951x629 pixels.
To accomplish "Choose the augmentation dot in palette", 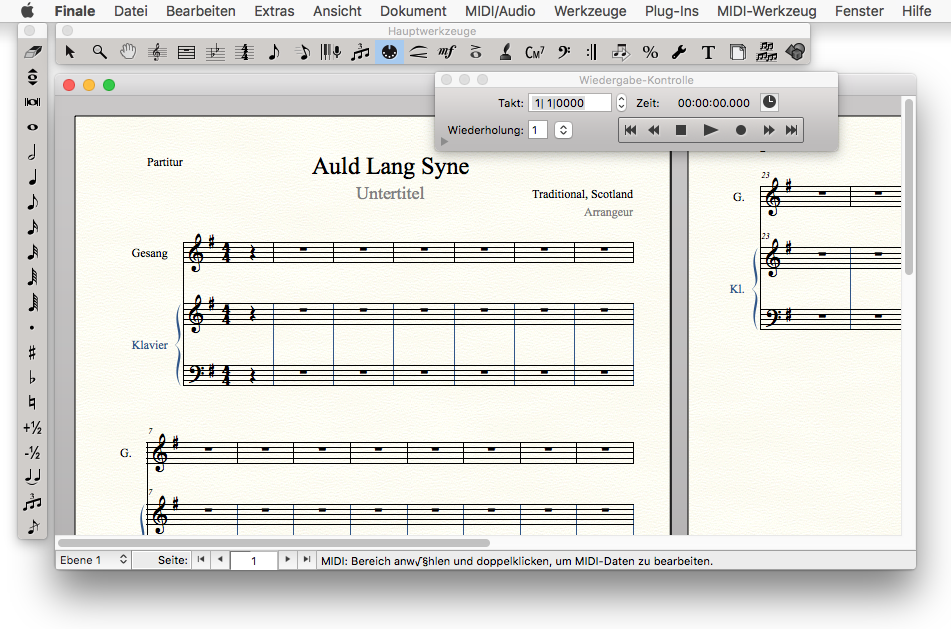I will pos(33,328).
